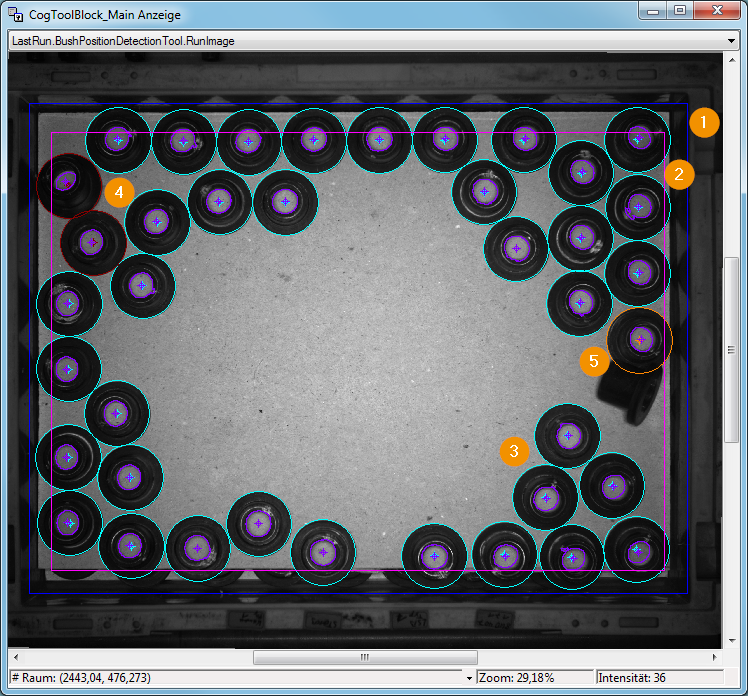Click the horizontal scrollbar left arrow
The width and height of the screenshot is (748, 696).
pos(16,657)
